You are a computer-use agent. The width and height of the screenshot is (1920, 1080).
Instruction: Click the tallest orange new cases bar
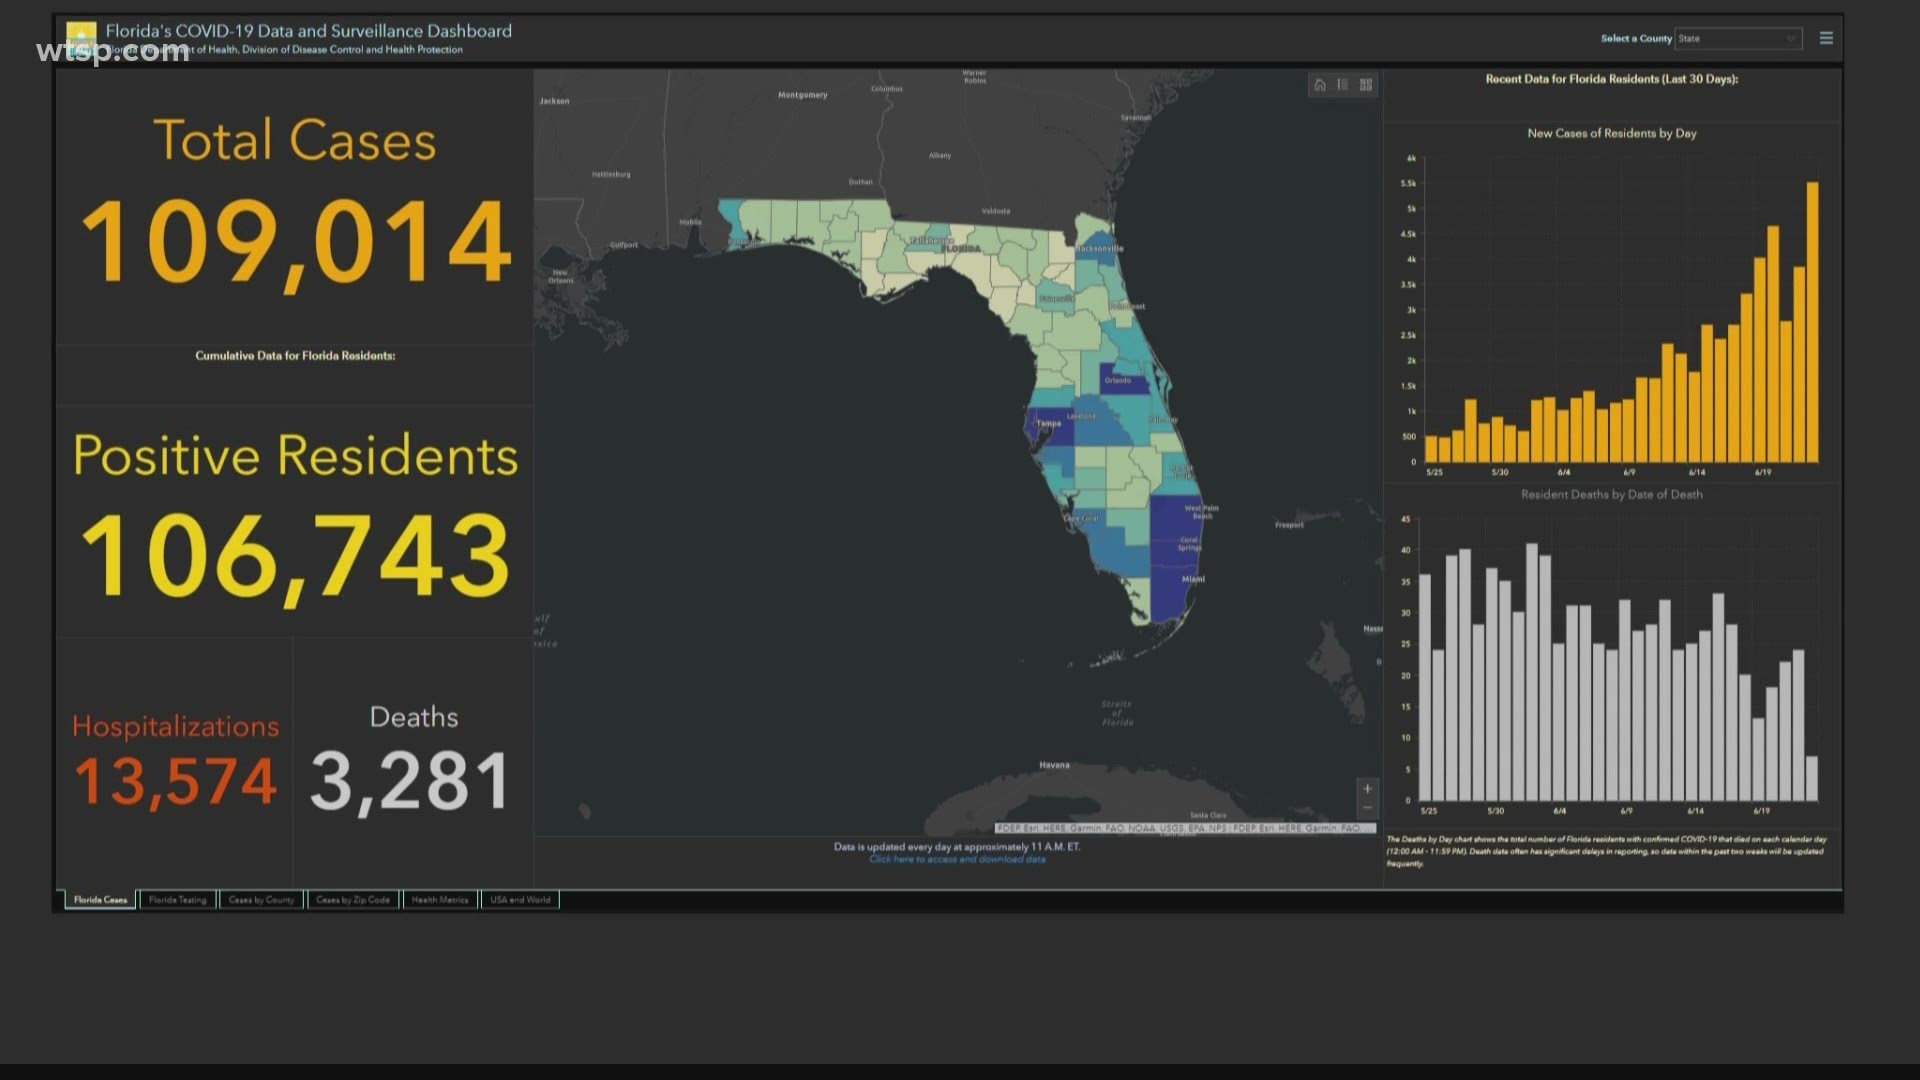tap(1812, 320)
